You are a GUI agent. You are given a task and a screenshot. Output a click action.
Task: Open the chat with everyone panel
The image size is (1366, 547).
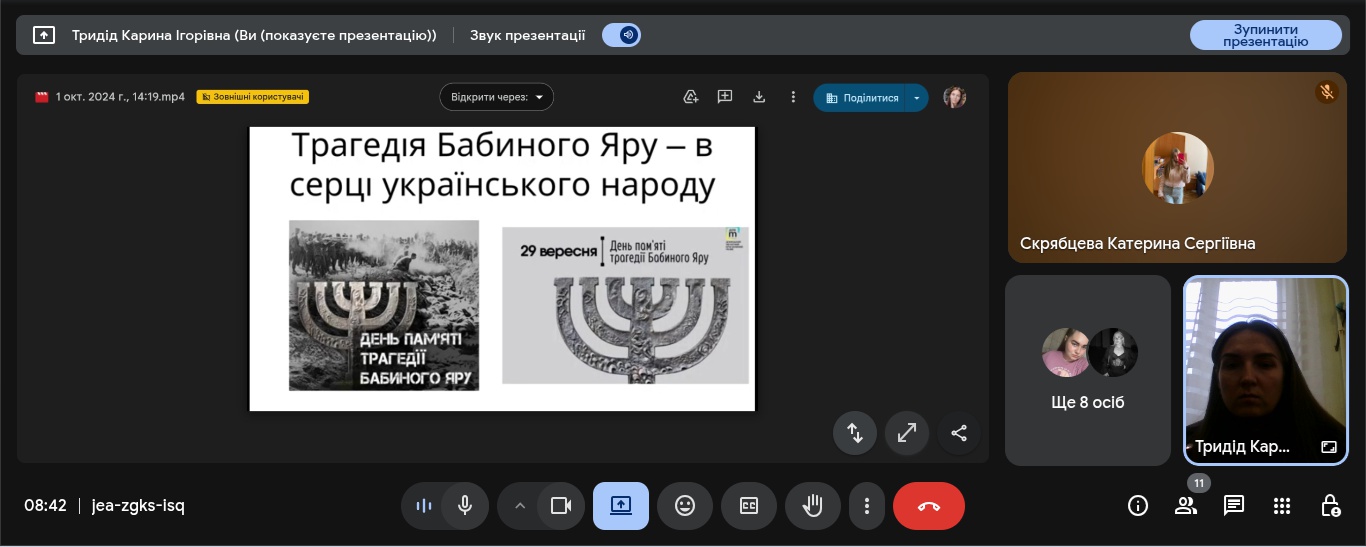(1234, 505)
